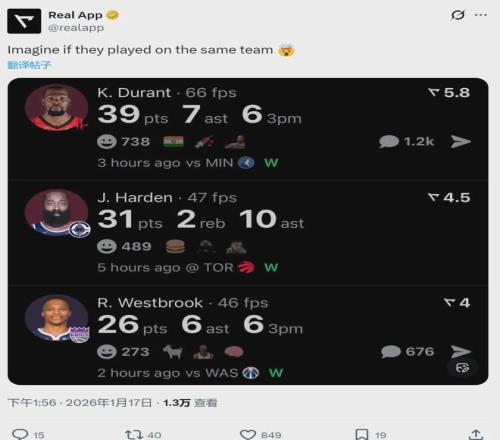Click Durant card's send arrow icon

pos(461,142)
